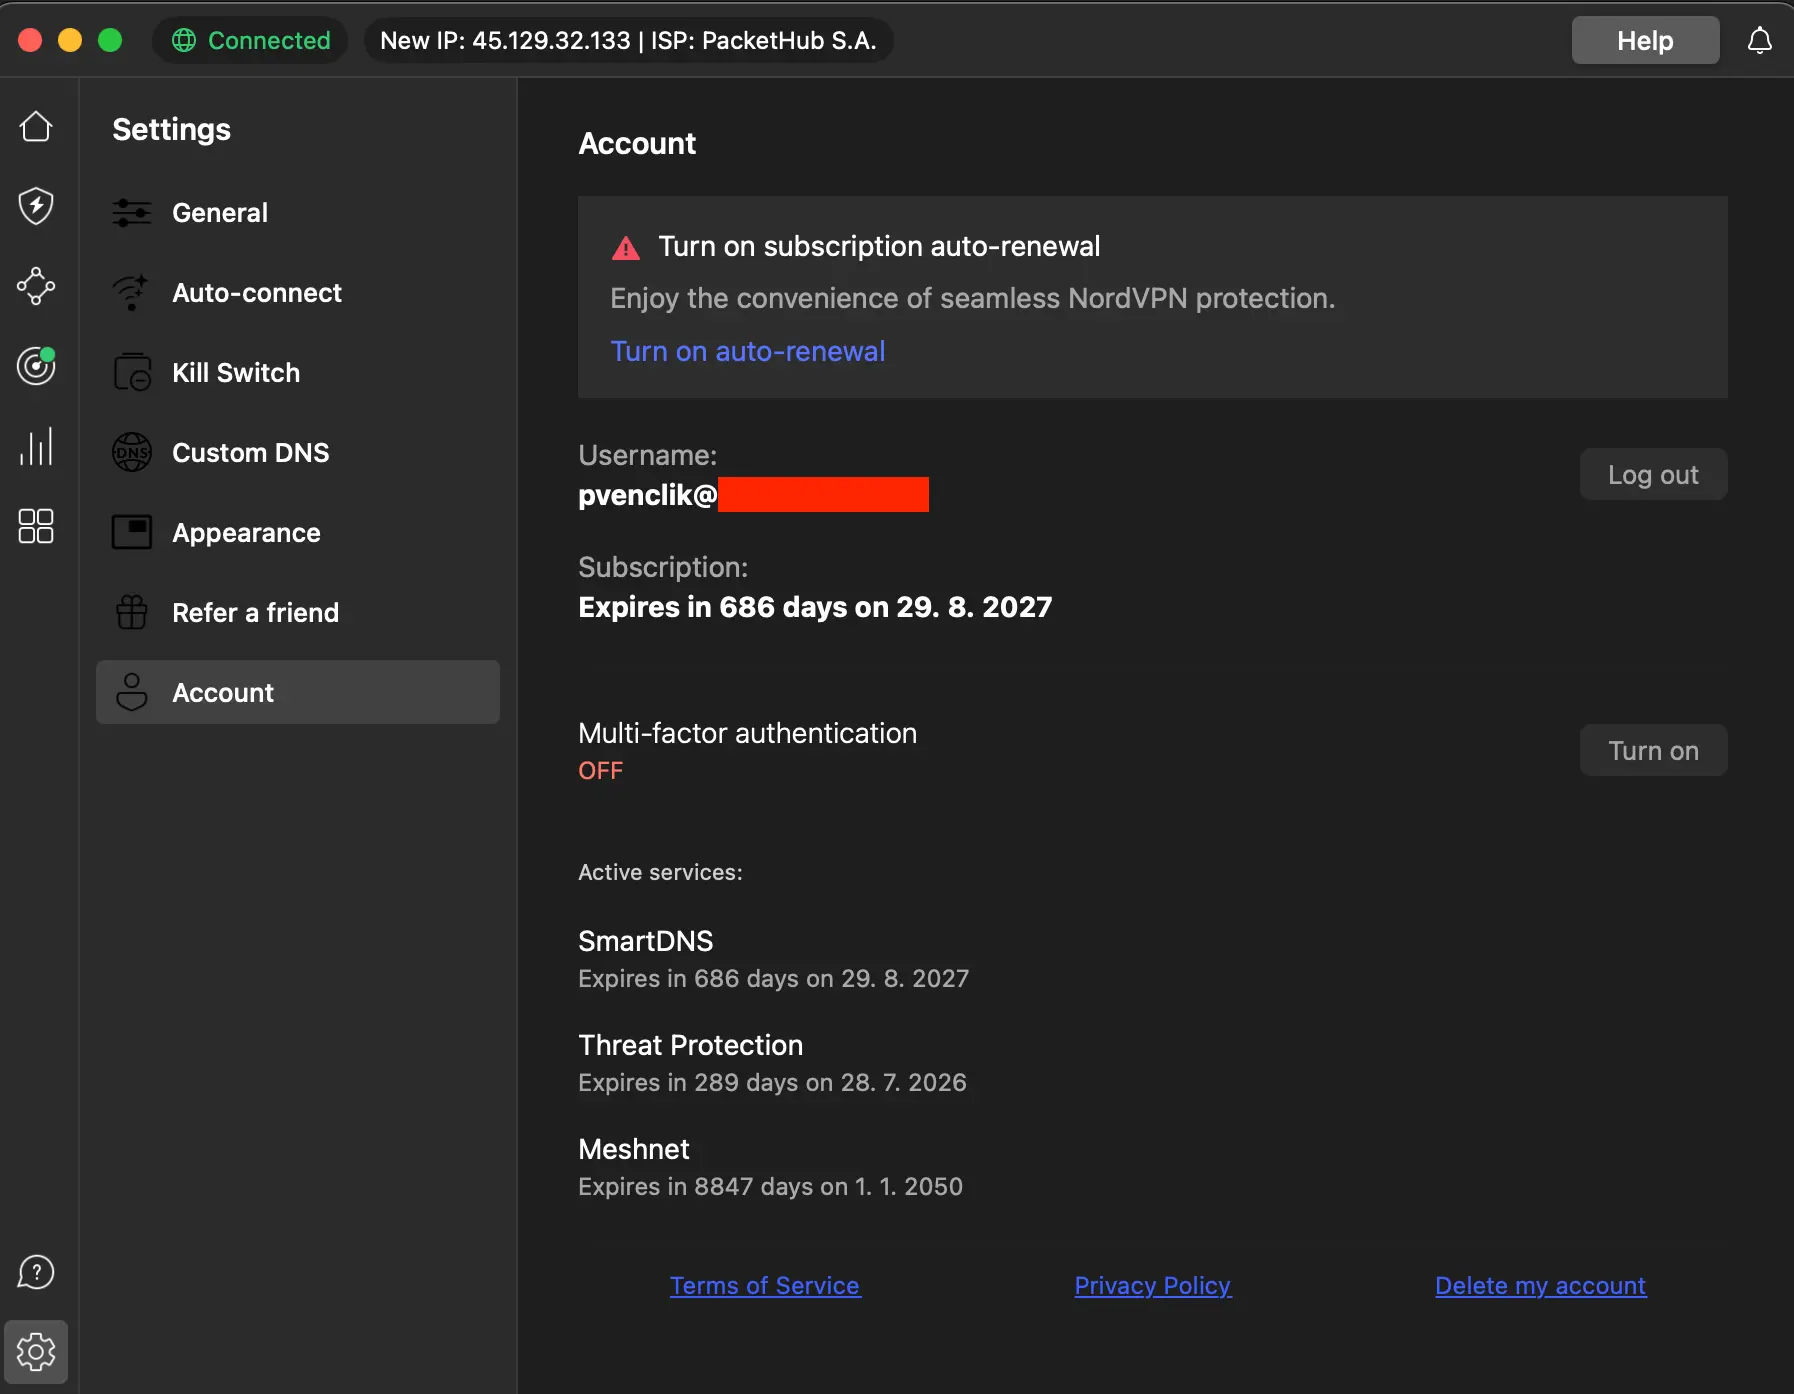
Task: Open the Kill Switch settings section
Action: click(235, 372)
